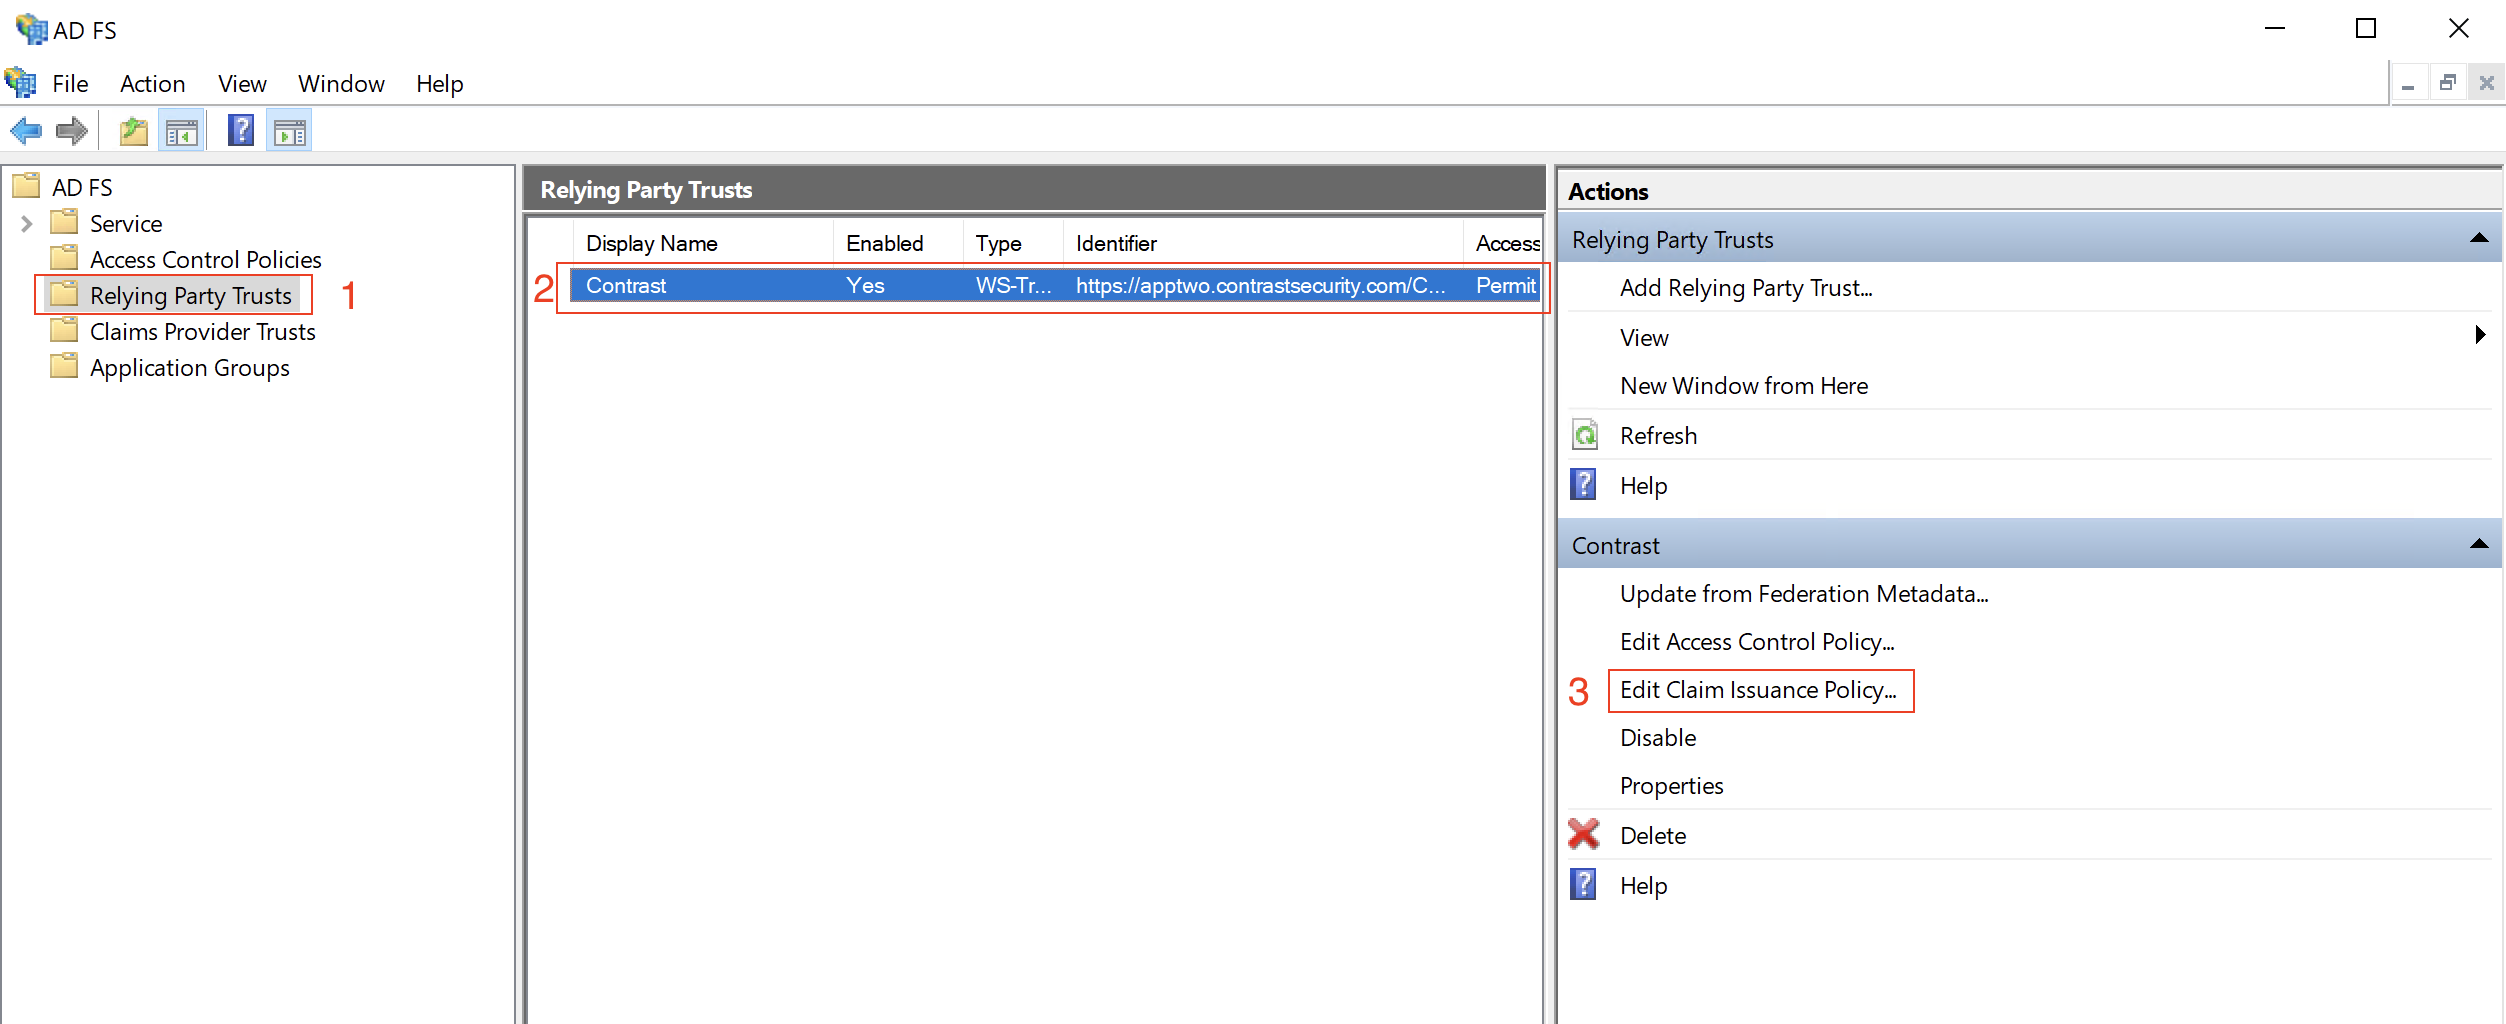Select Claims Provider Trusts in tree
This screenshot has height=1024, width=2506.
pos(202,332)
